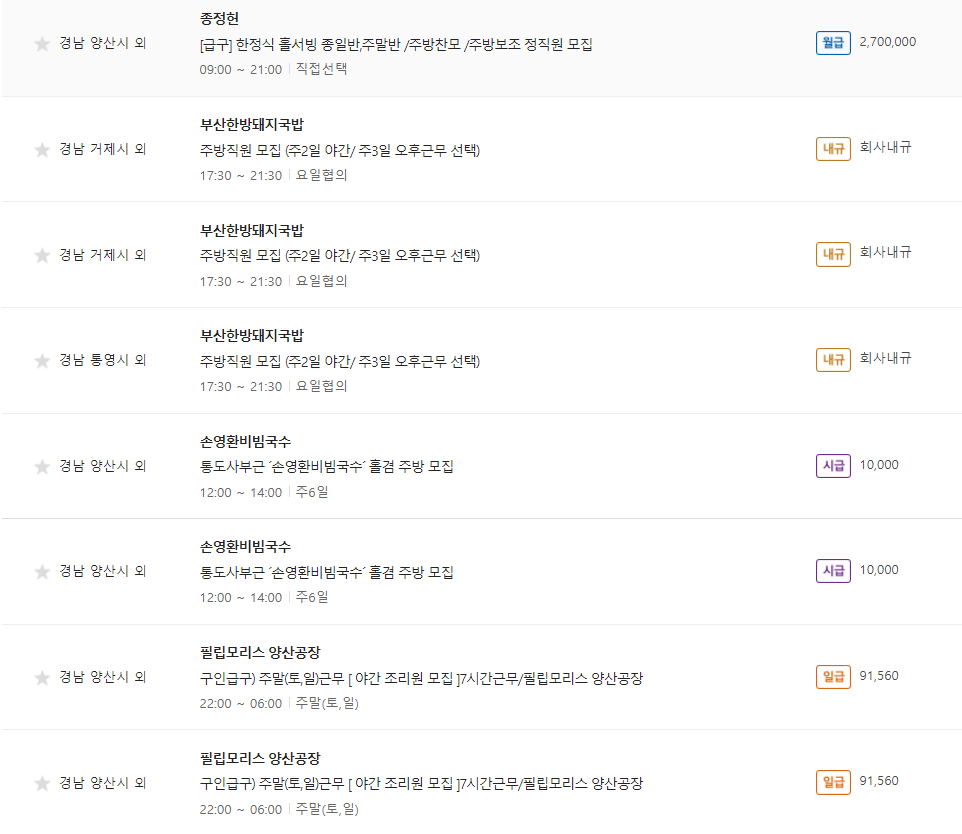
Task: Select 17:30 ~ 21:30 in the 통영시 row
Action: (x=240, y=387)
